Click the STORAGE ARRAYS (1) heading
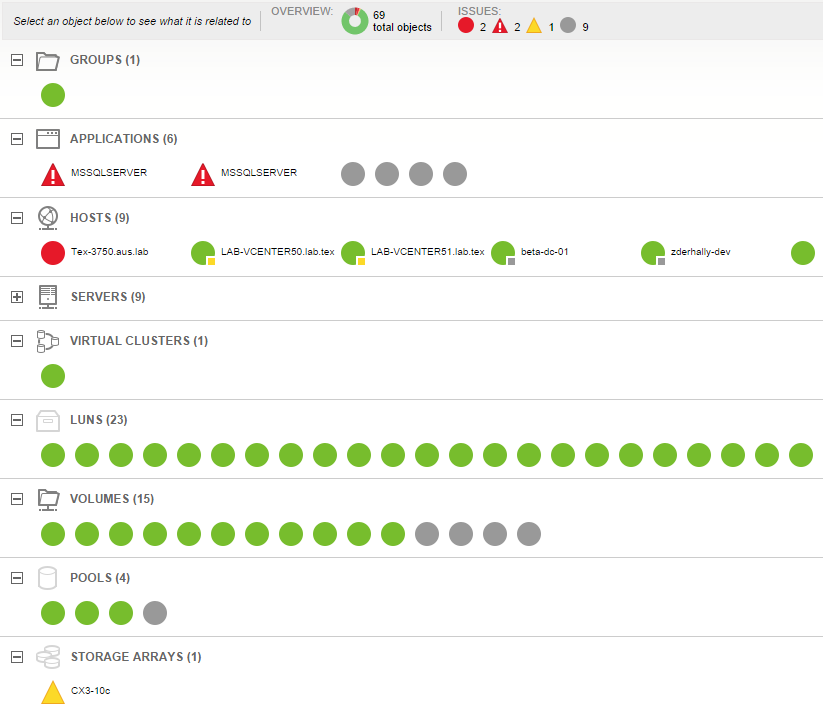 click(136, 657)
